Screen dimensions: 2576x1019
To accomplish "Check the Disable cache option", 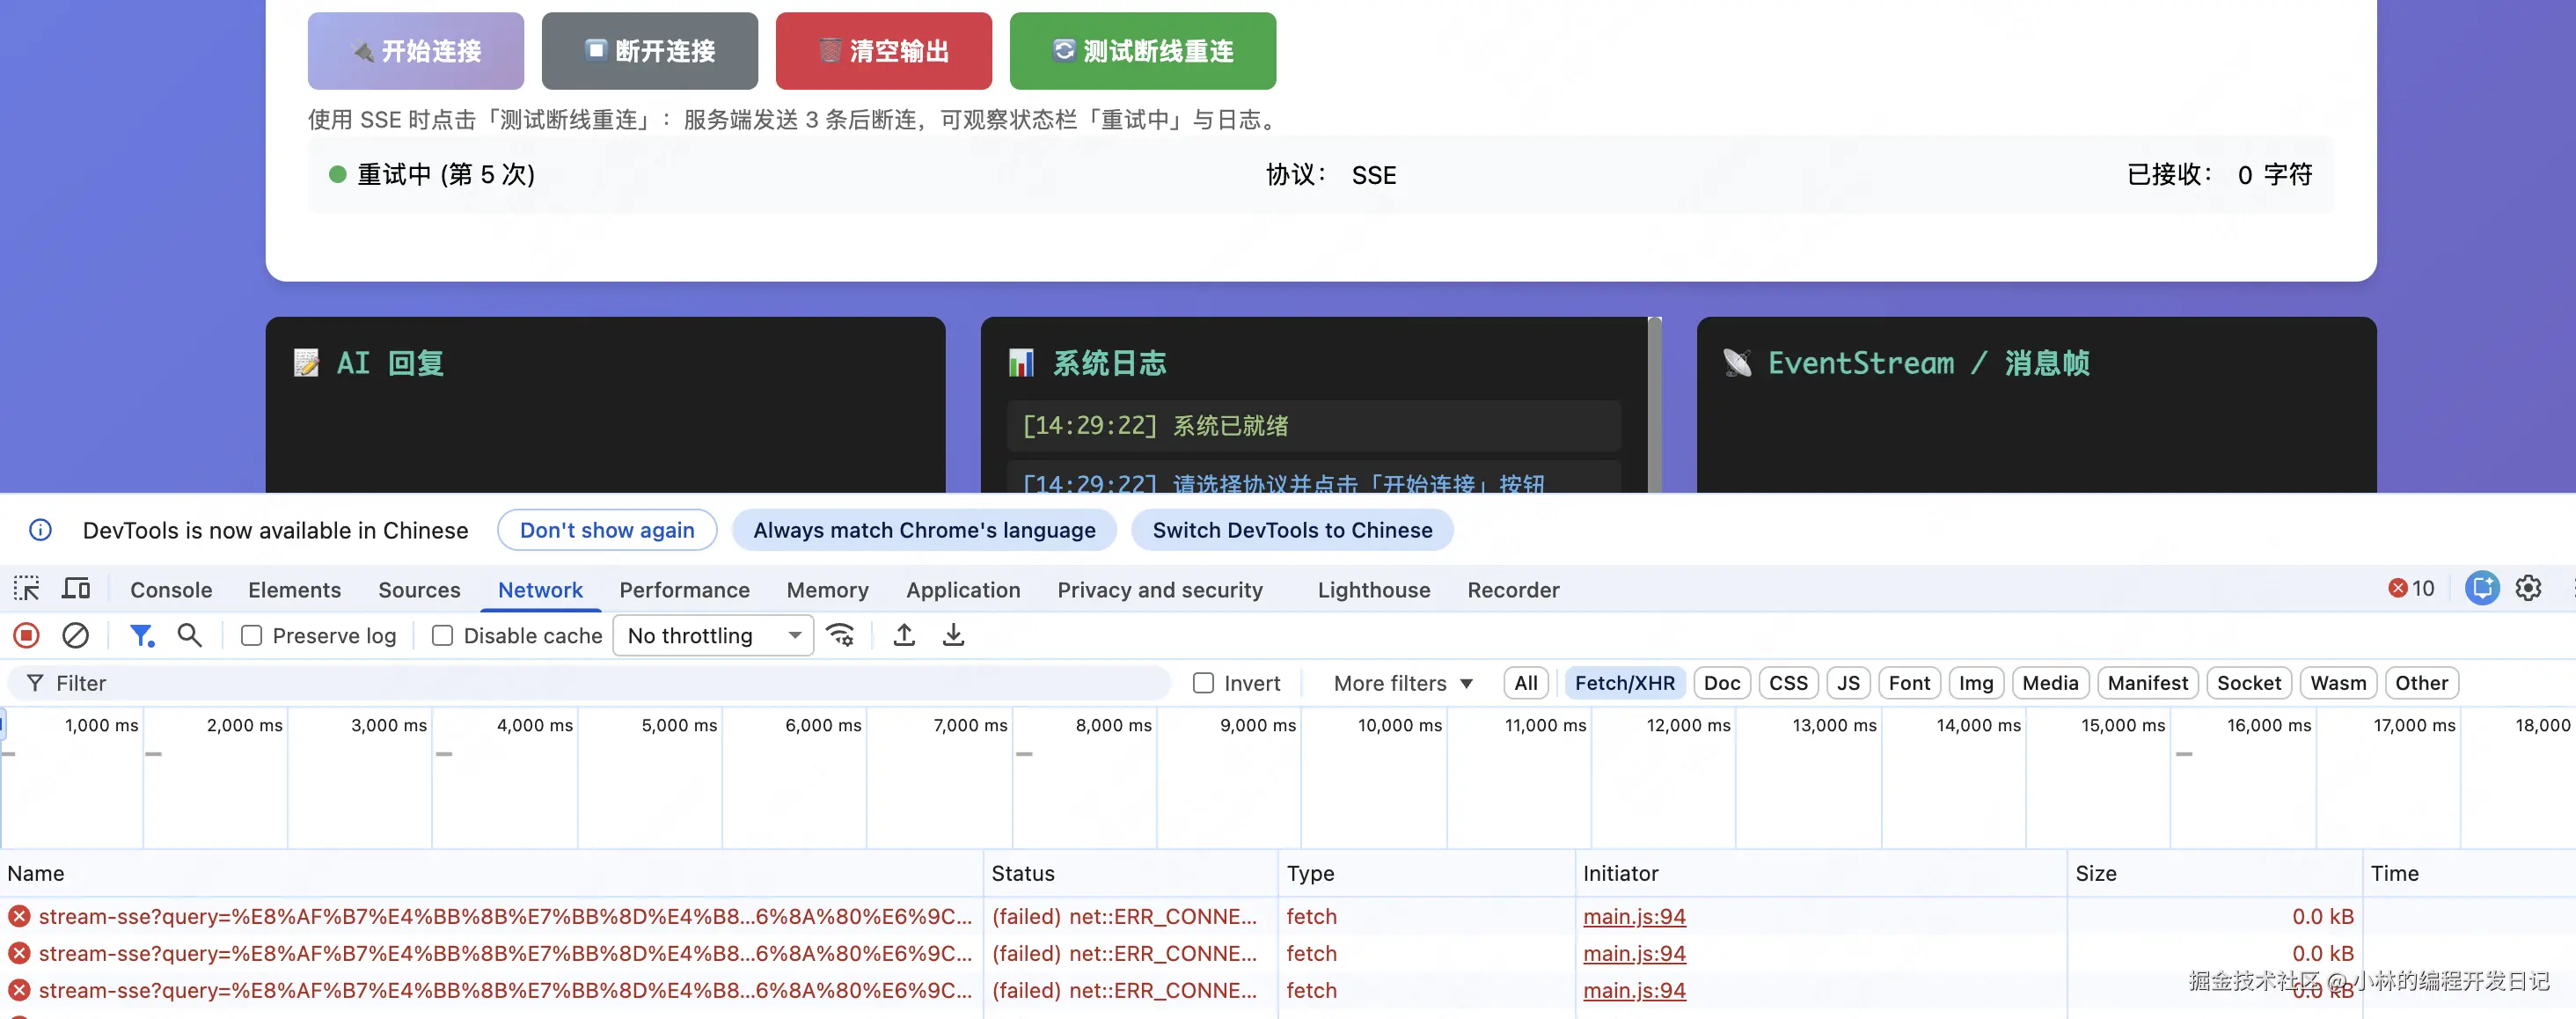I will 443,636.
